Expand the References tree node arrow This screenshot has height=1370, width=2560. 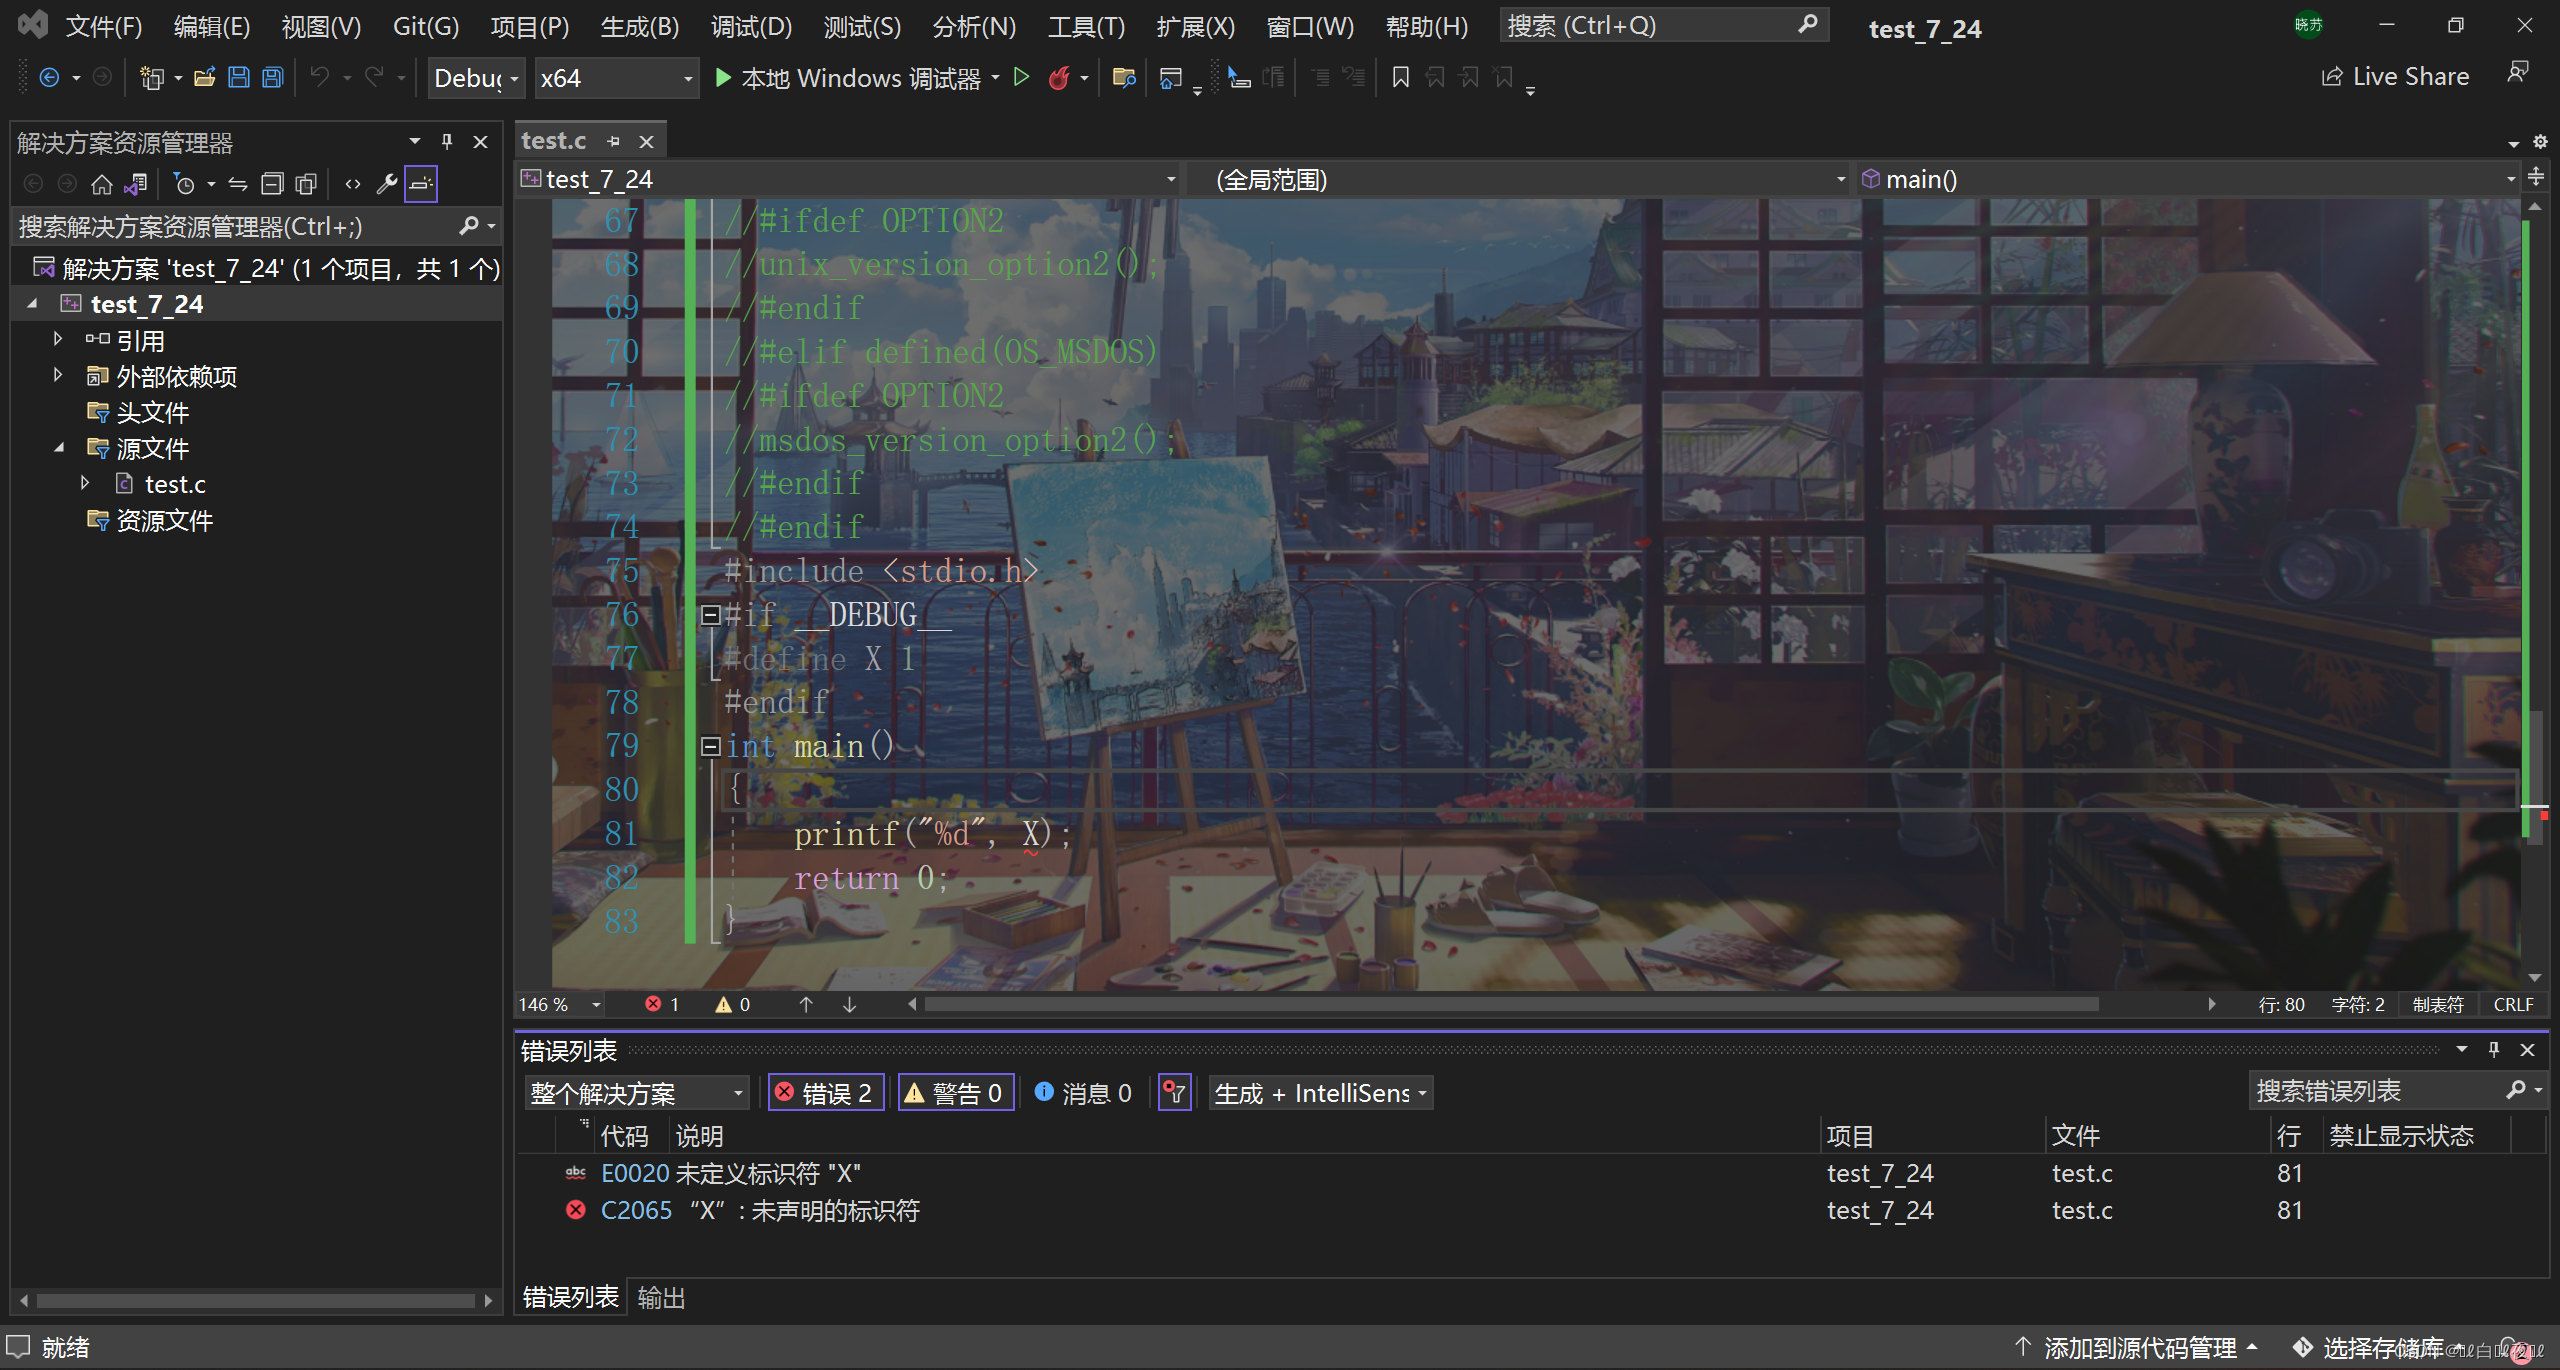(x=58, y=339)
